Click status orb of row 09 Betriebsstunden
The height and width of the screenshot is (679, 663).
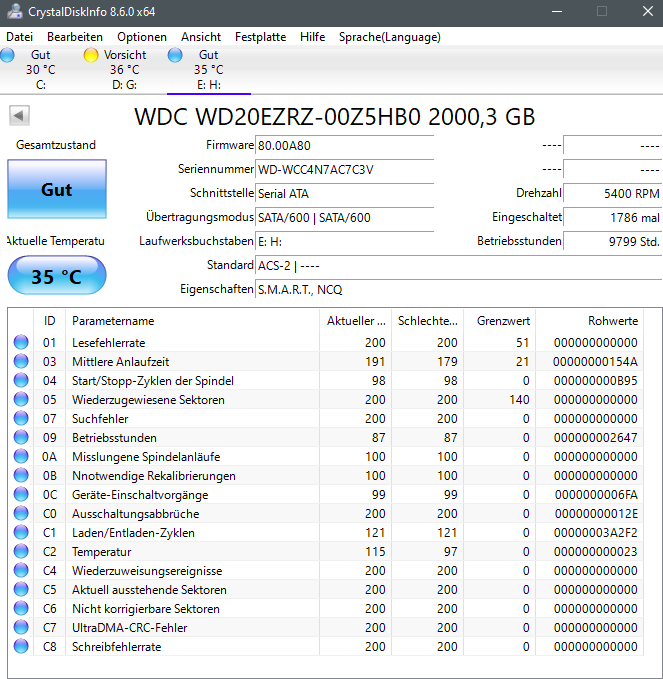pyautogui.click(x=21, y=437)
